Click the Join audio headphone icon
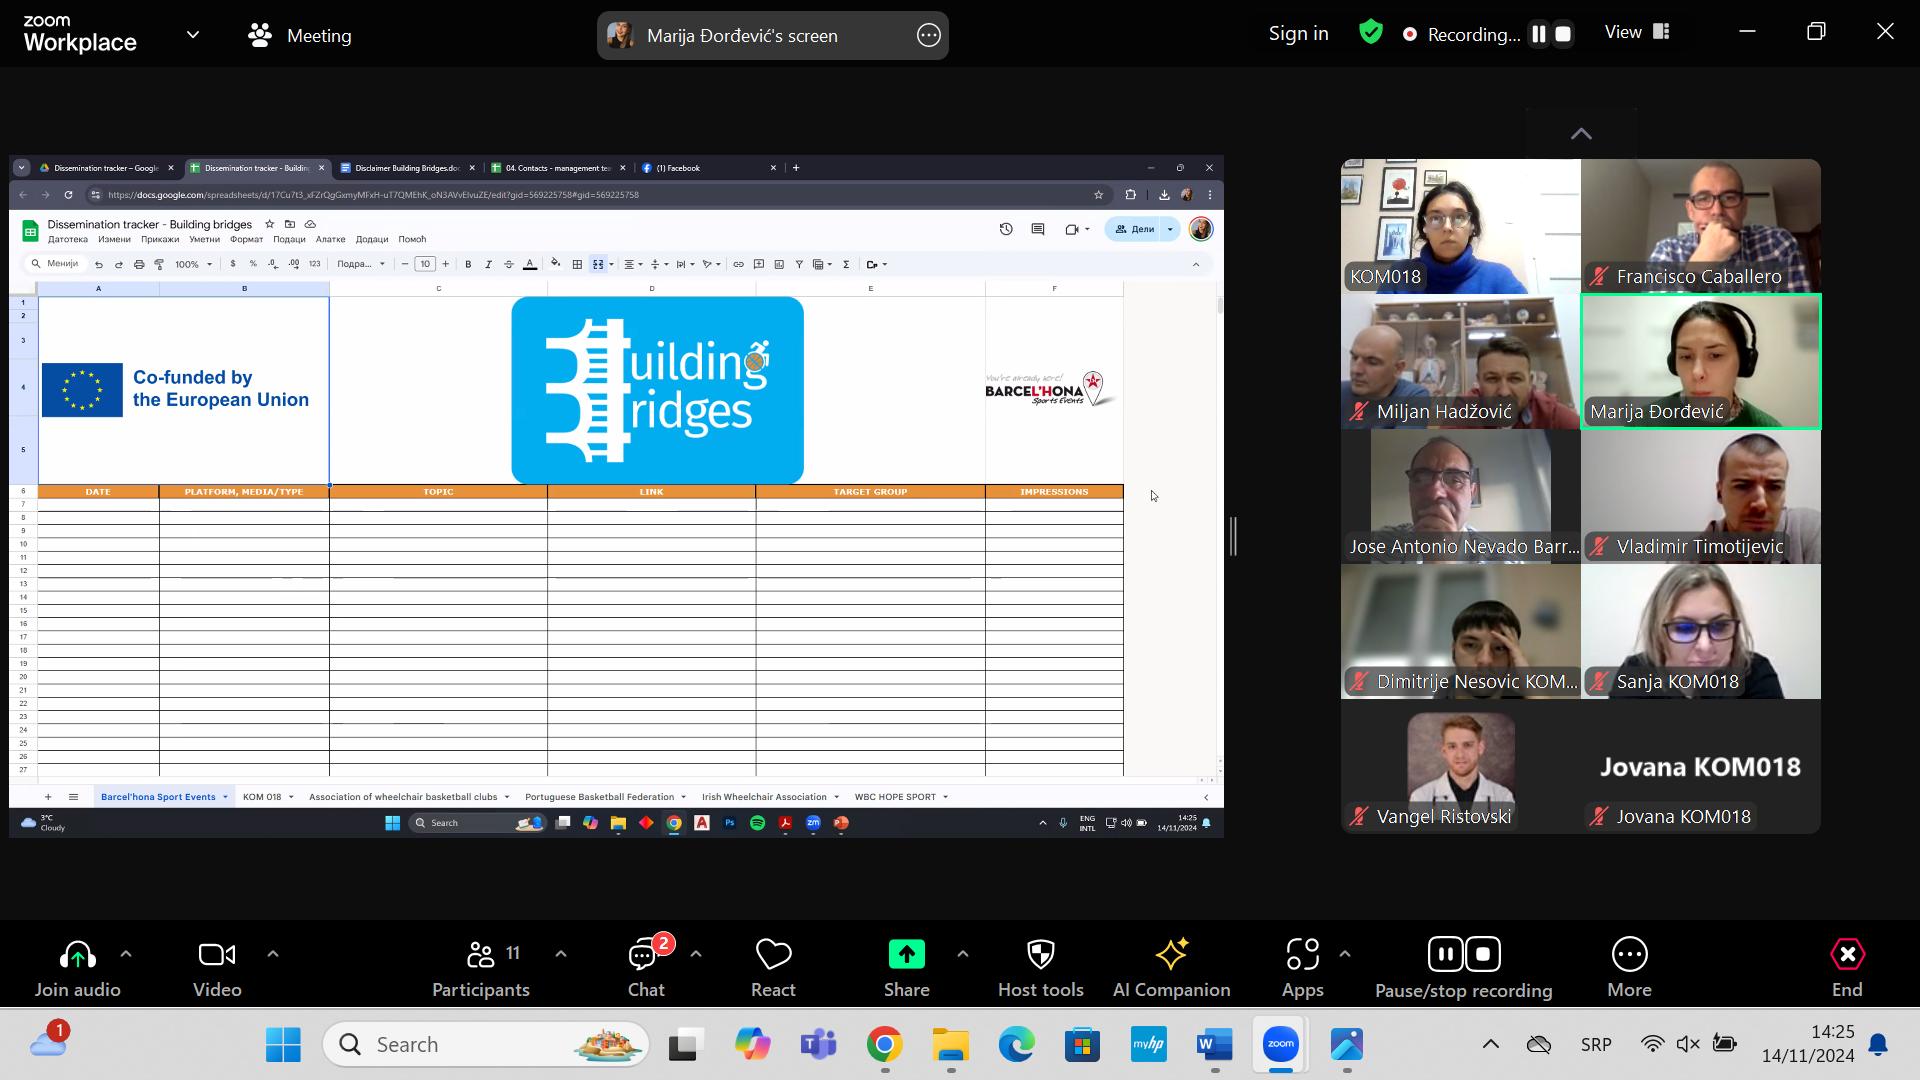The height and width of the screenshot is (1080, 1920). 78,955
